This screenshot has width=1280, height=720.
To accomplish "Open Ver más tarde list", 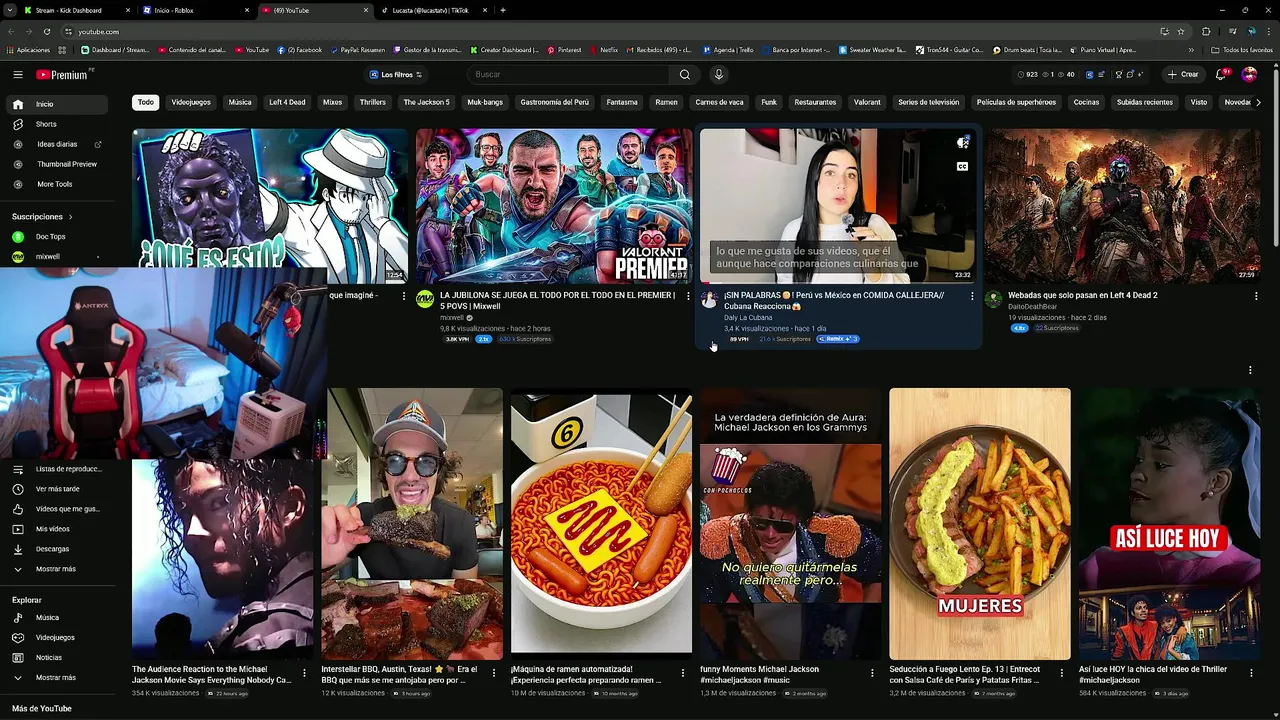I will pyautogui.click(x=56, y=489).
